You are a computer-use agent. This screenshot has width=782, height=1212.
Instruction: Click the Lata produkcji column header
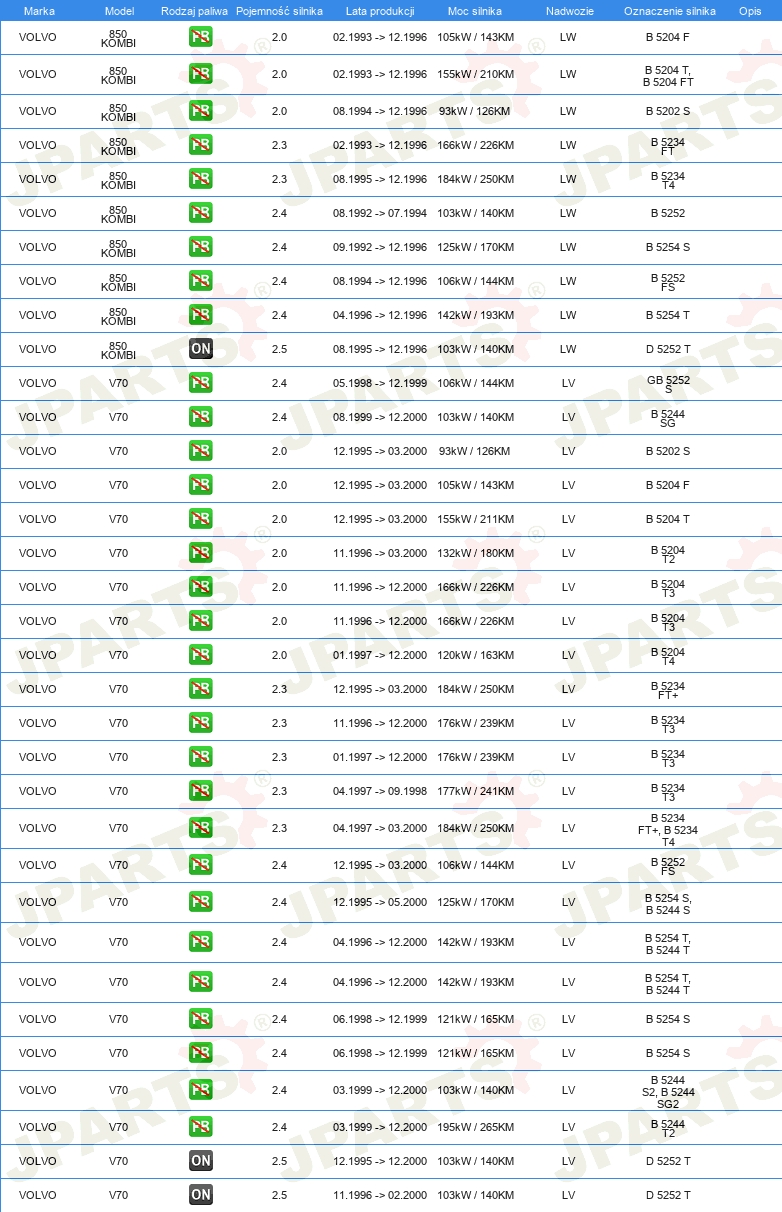tap(380, 10)
